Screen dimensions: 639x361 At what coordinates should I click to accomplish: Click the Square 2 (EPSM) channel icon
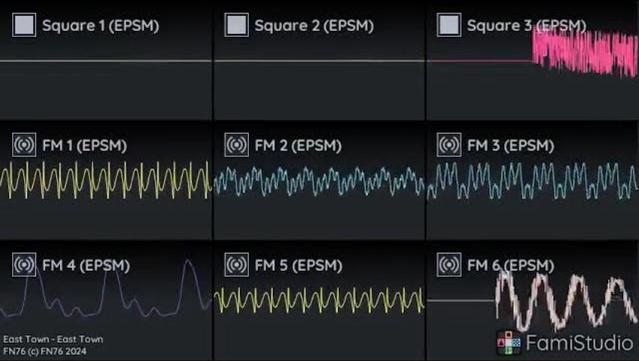[x=236, y=25]
